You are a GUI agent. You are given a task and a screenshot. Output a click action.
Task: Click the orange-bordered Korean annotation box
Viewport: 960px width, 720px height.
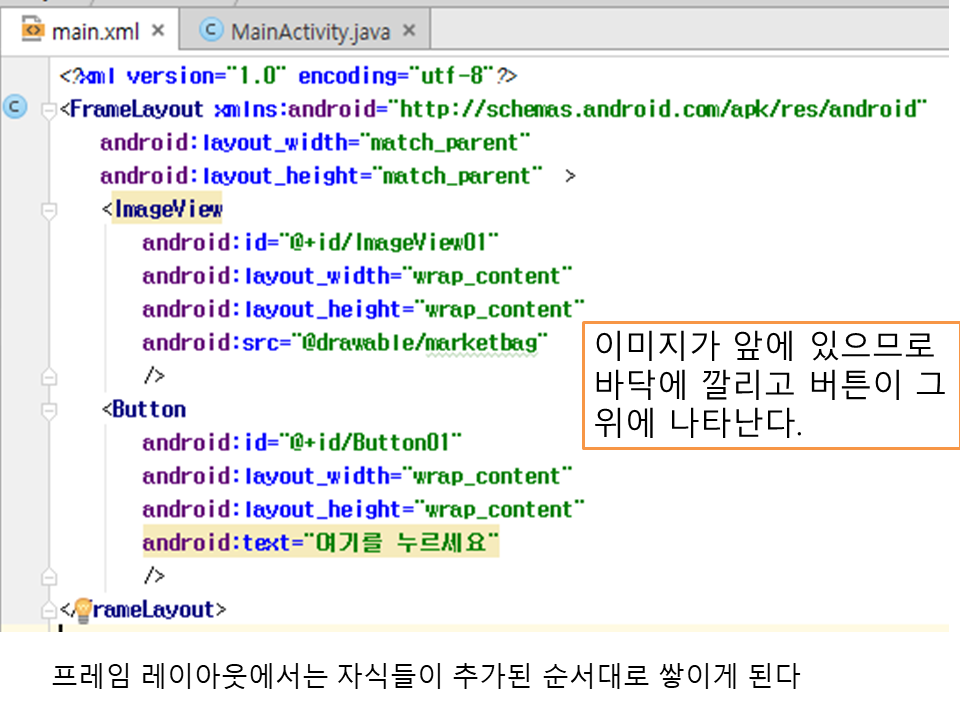click(770, 385)
